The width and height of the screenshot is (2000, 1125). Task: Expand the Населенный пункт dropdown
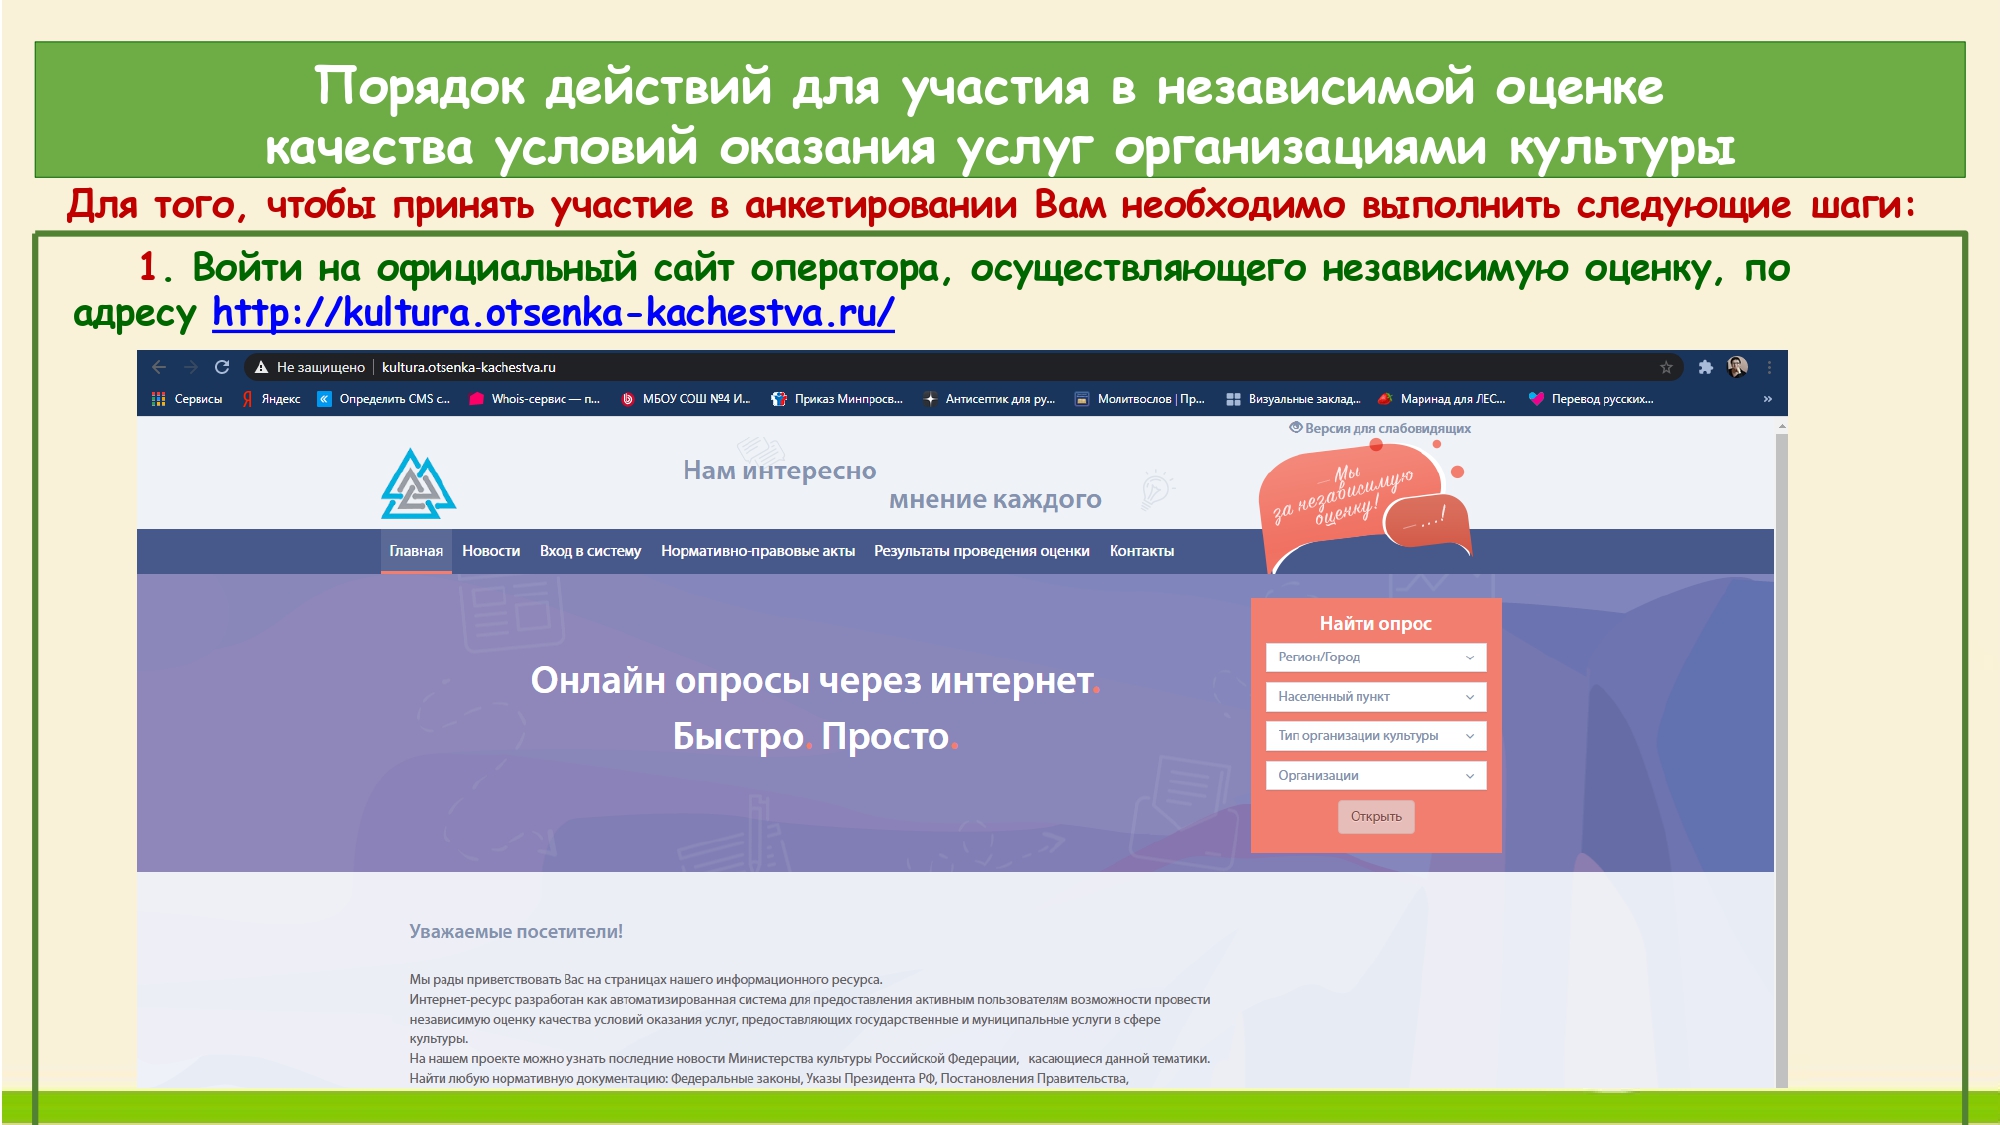(x=1376, y=696)
